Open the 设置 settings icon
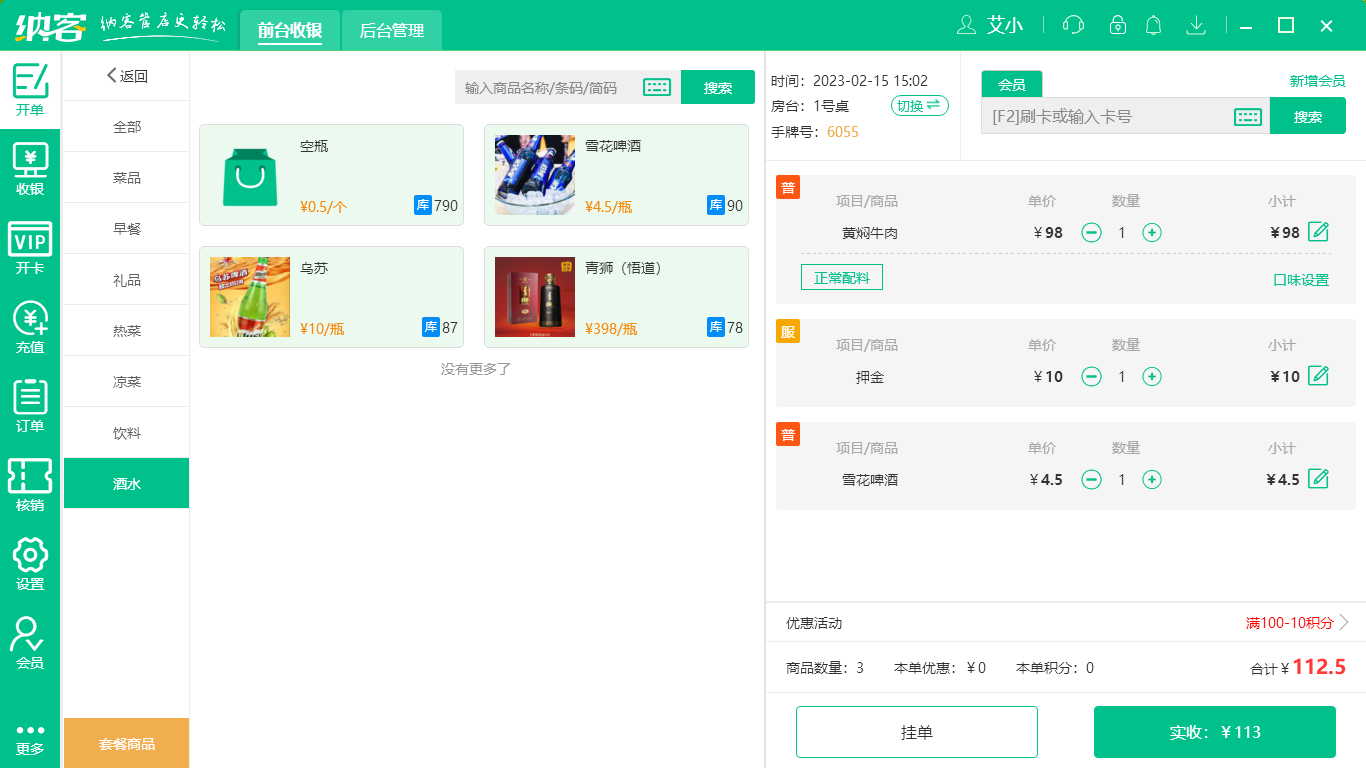The height and width of the screenshot is (768, 1366). click(30, 561)
